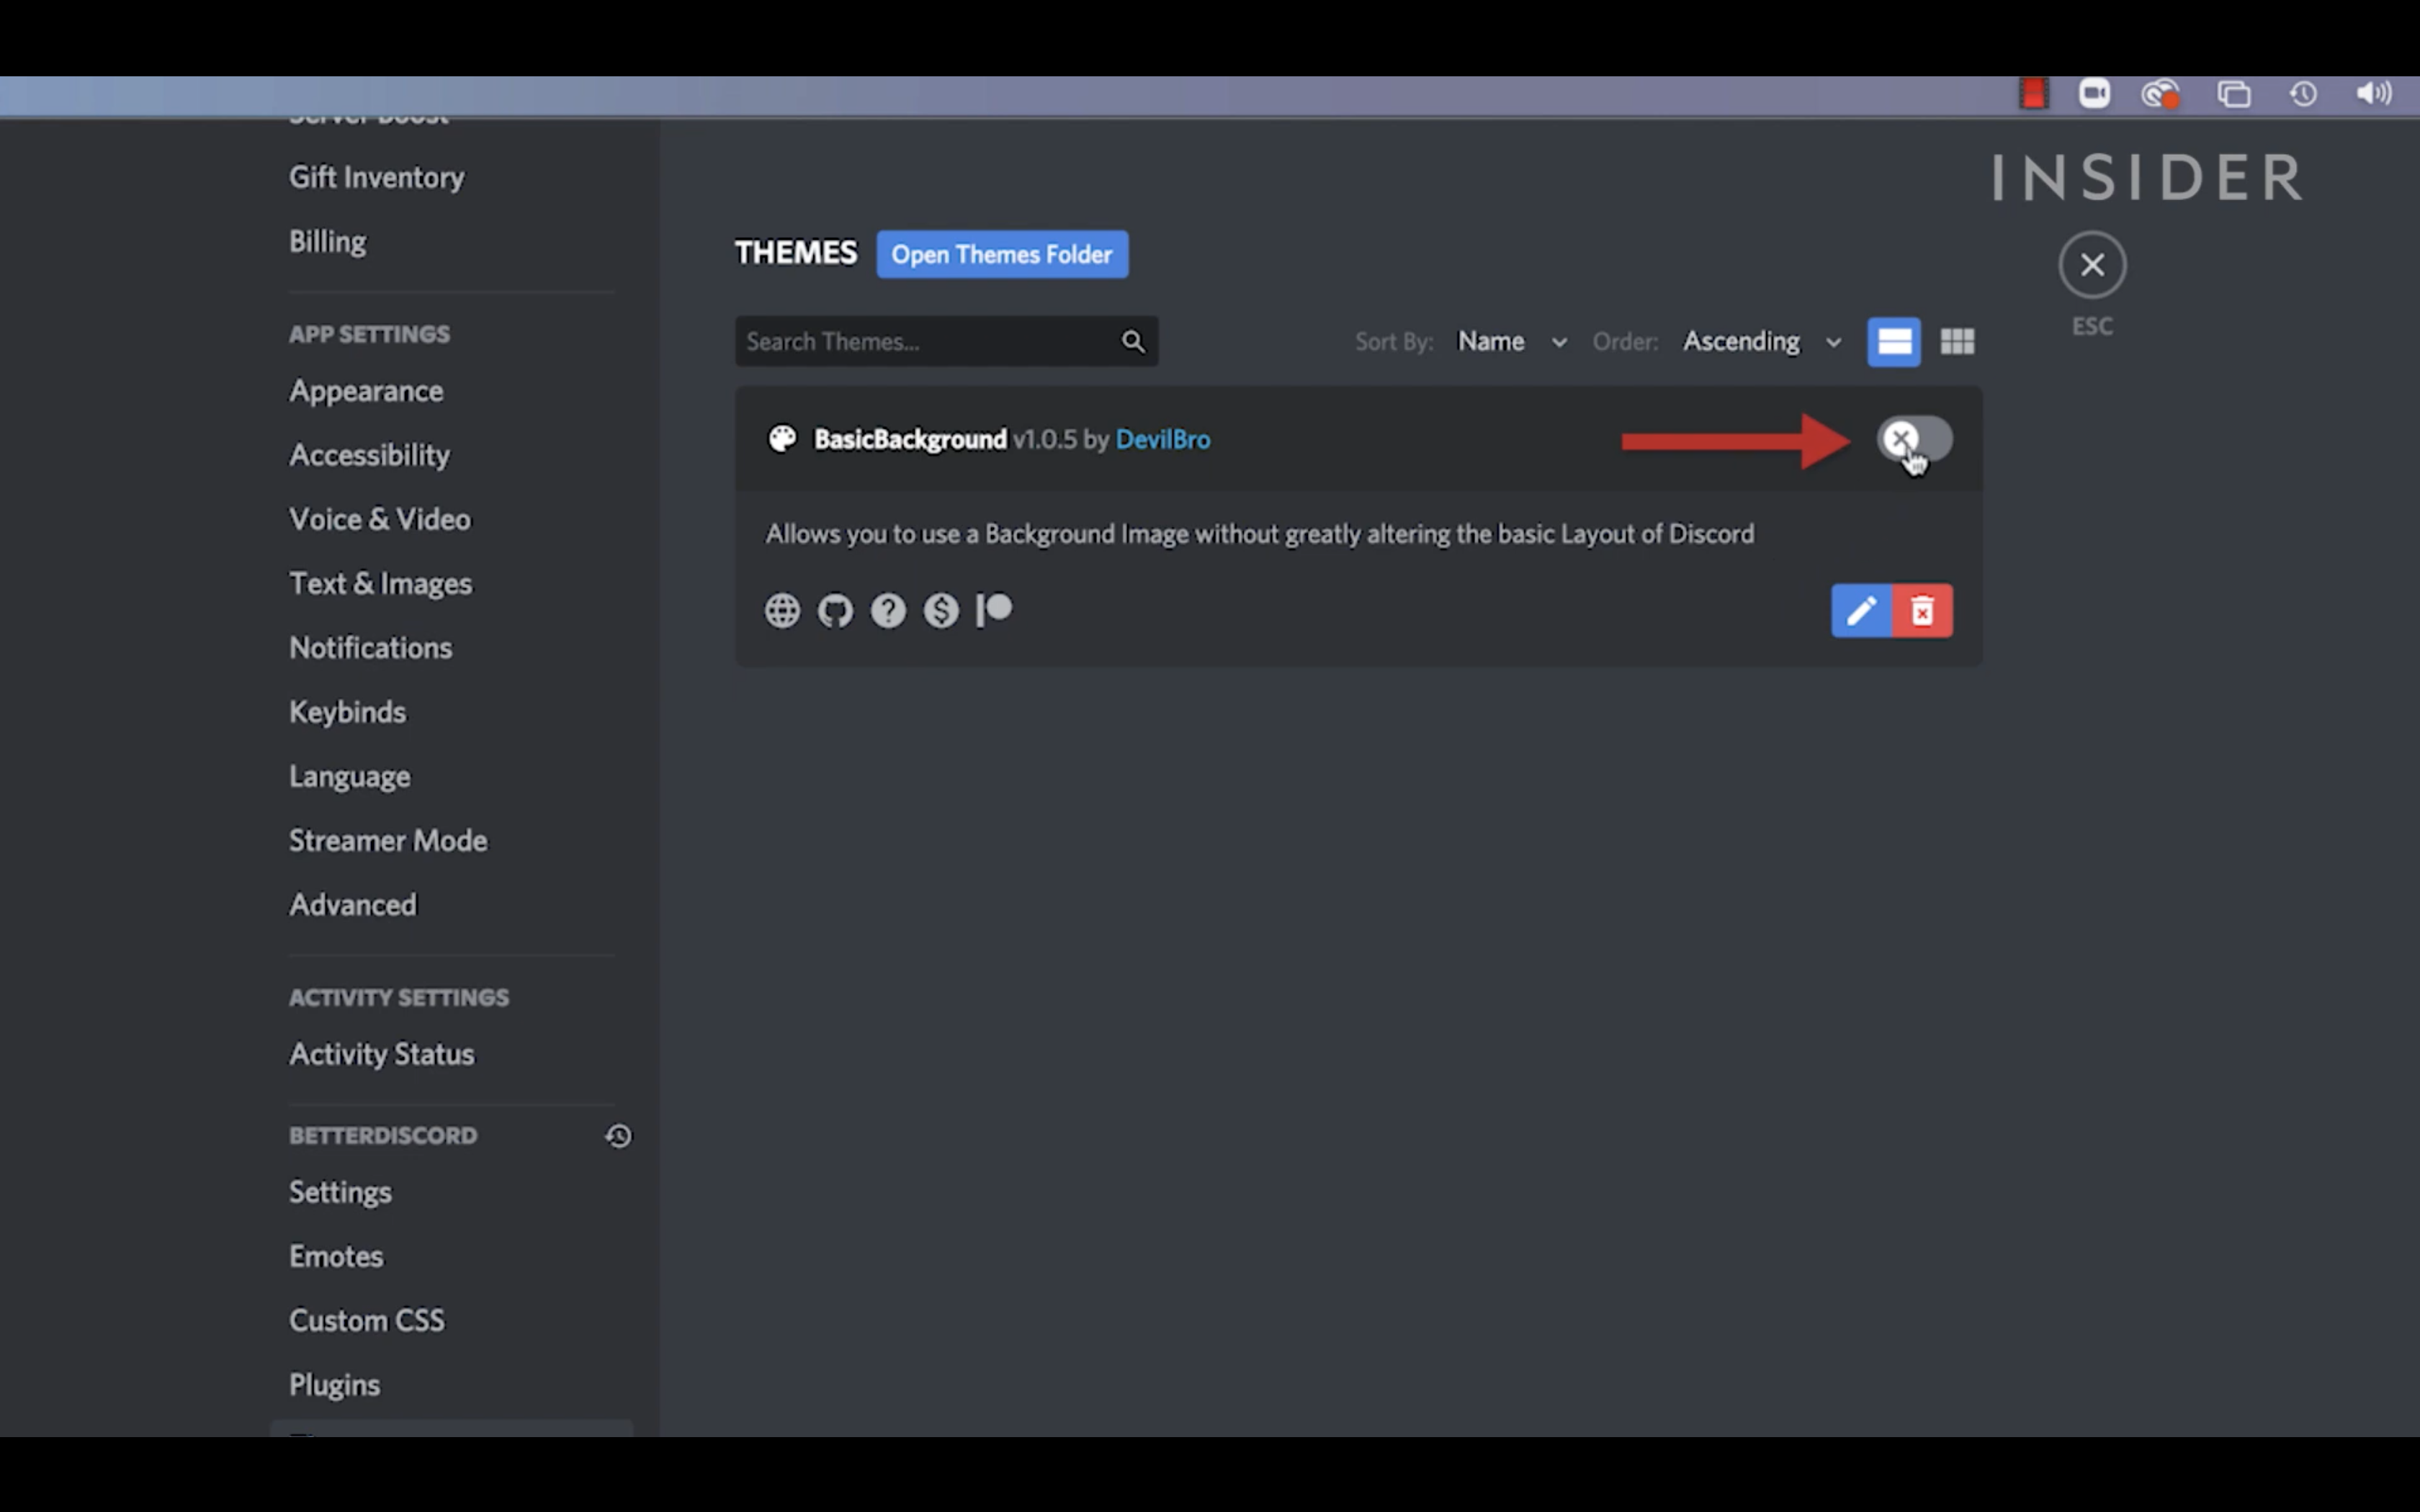The image size is (2420, 1512).
Task: Navigate to BetterDiscord Settings
Action: 340,1192
